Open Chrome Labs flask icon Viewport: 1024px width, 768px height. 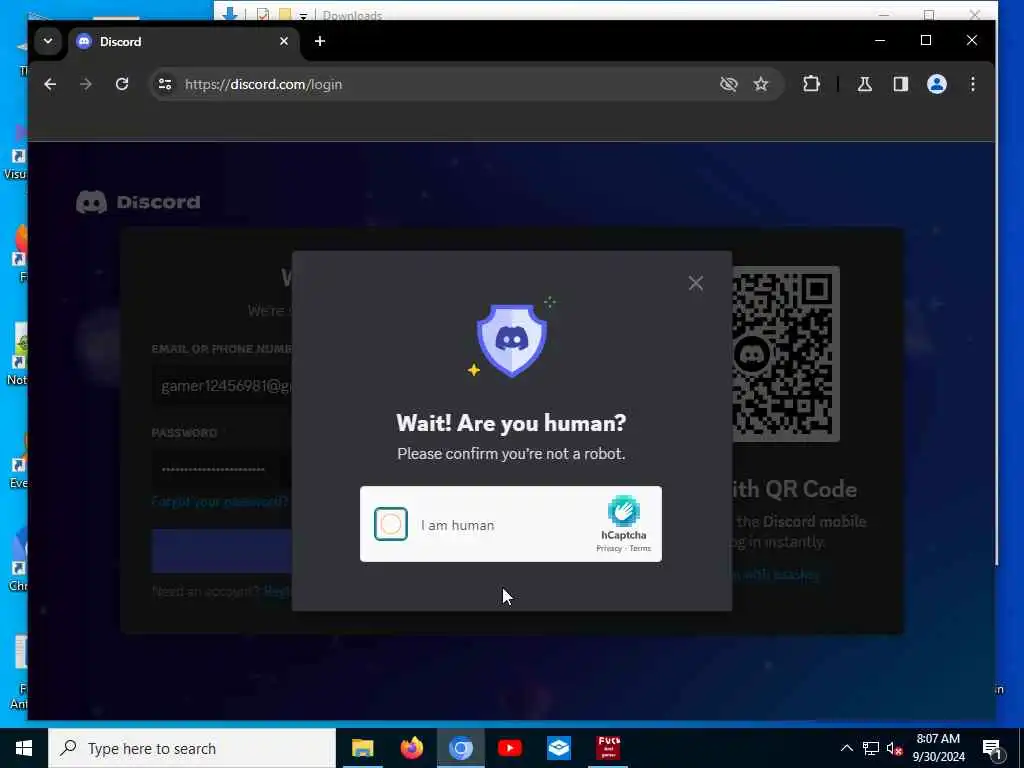(x=865, y=84)
